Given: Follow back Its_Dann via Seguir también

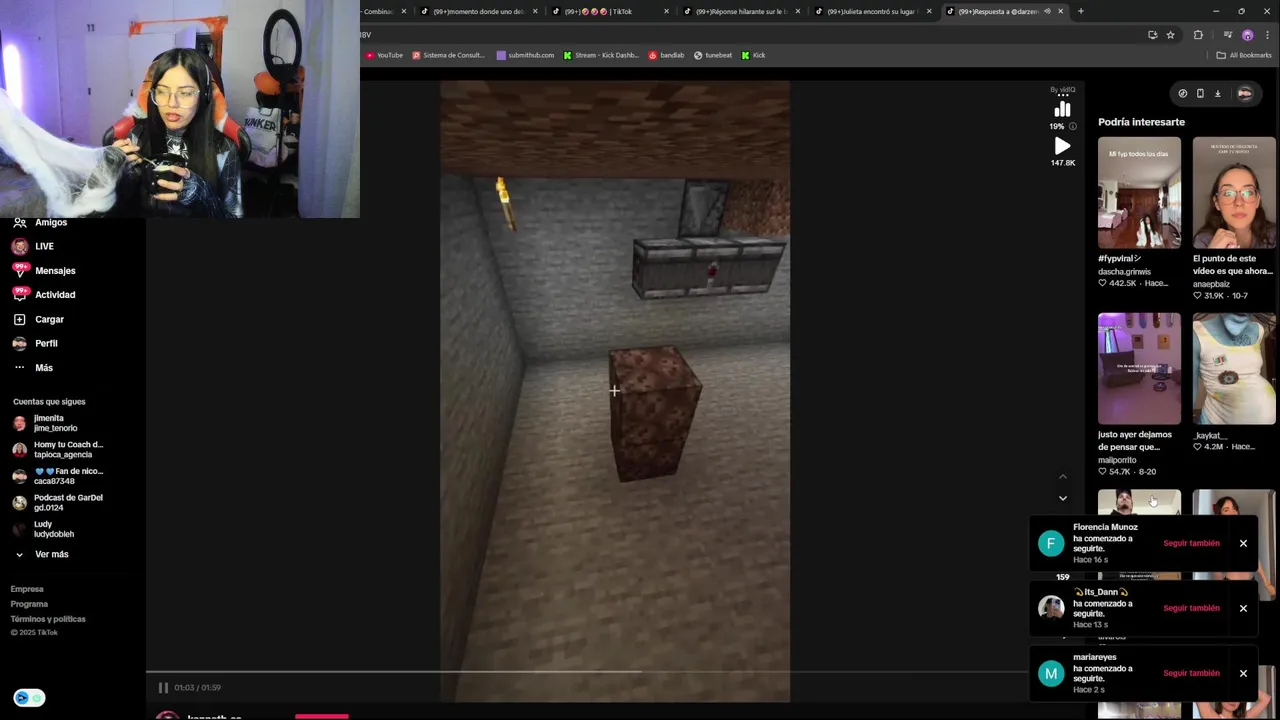Looking at the screenshot, I should tap(1191, 608).
